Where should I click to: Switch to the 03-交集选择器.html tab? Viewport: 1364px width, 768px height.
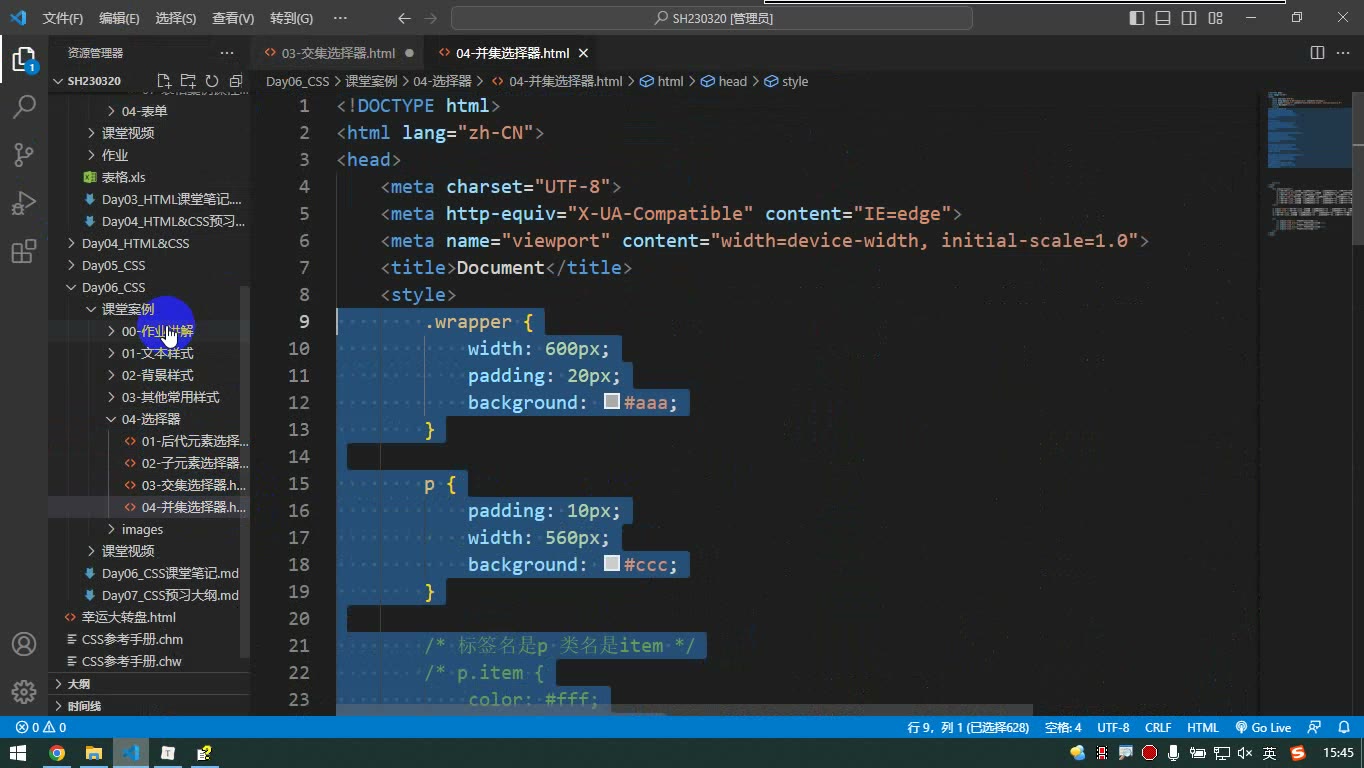(338, 53)
